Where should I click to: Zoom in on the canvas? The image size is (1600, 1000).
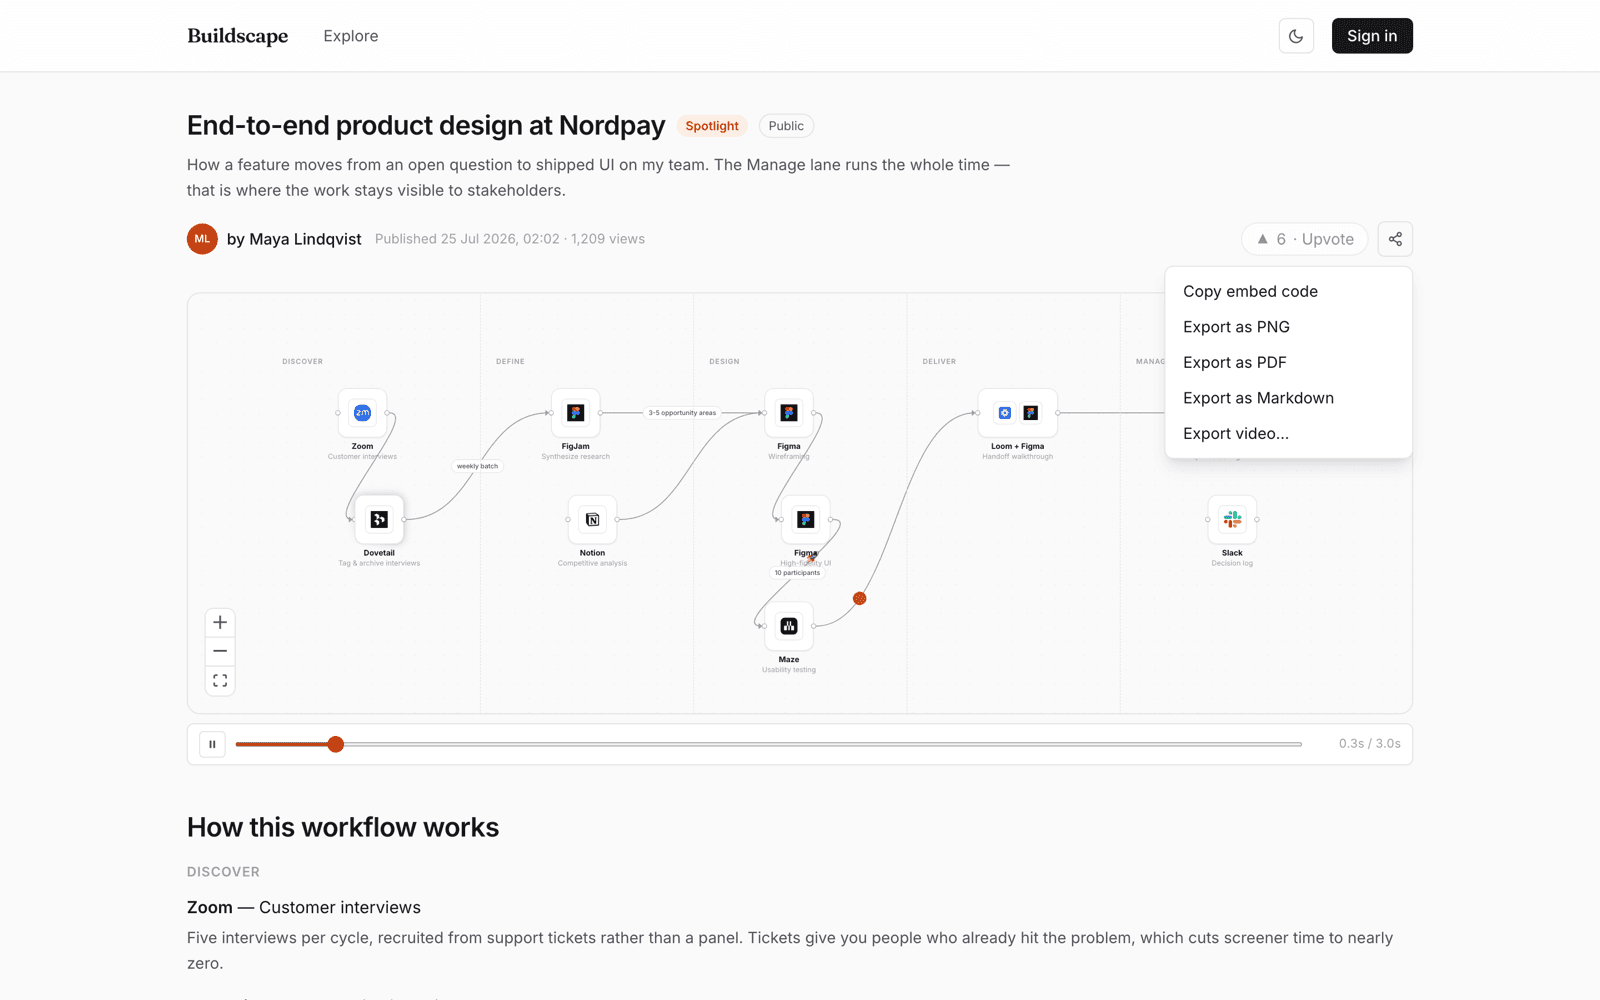(x=220, y=622)
